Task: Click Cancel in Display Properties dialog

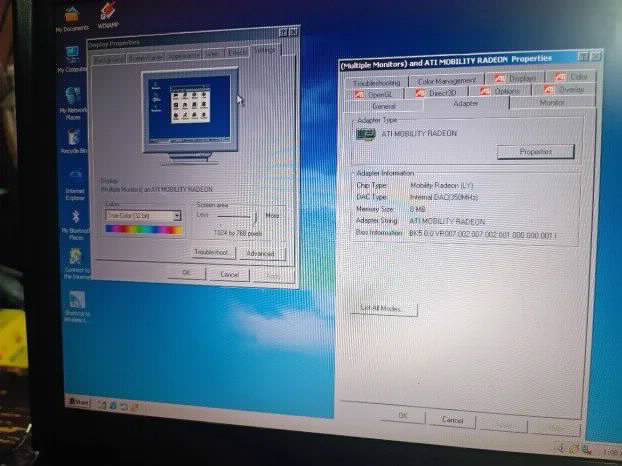Action: pyautogui.click(x=229, y=274)
